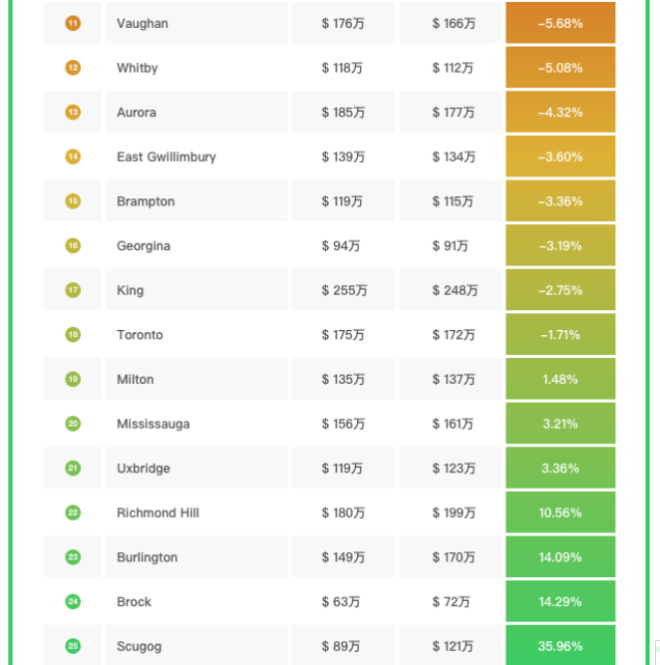Click rank badge 21 beside Uxbridge
660x665 pixels.
(73, 468)
